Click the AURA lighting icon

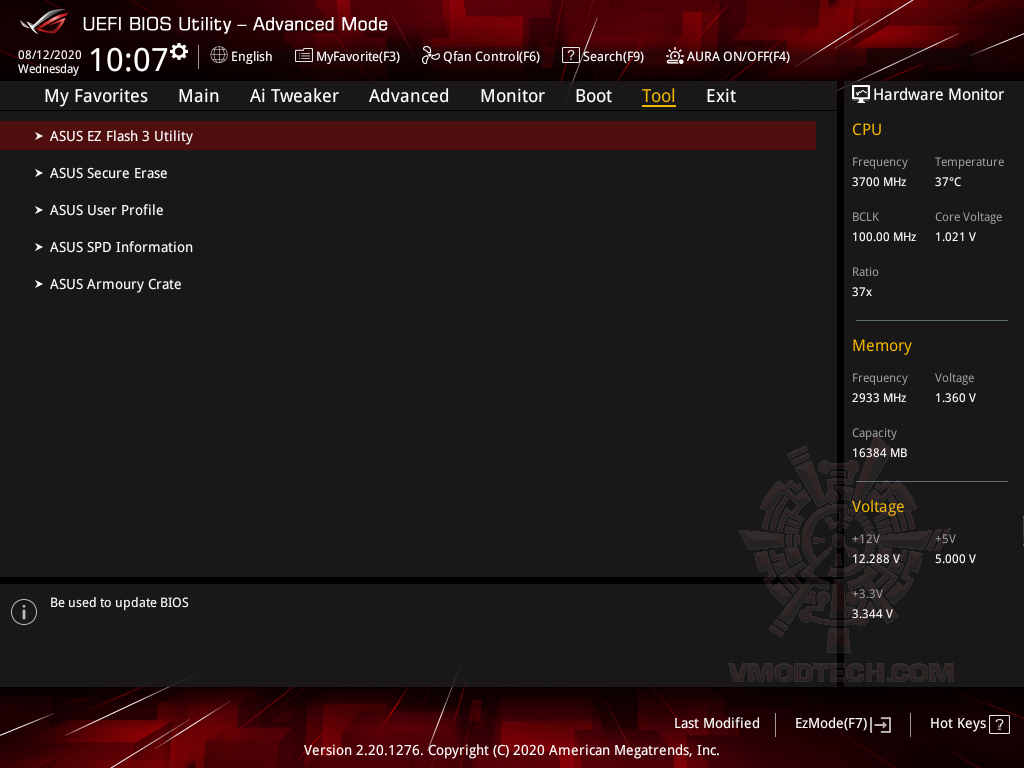(x=675, y=56)
